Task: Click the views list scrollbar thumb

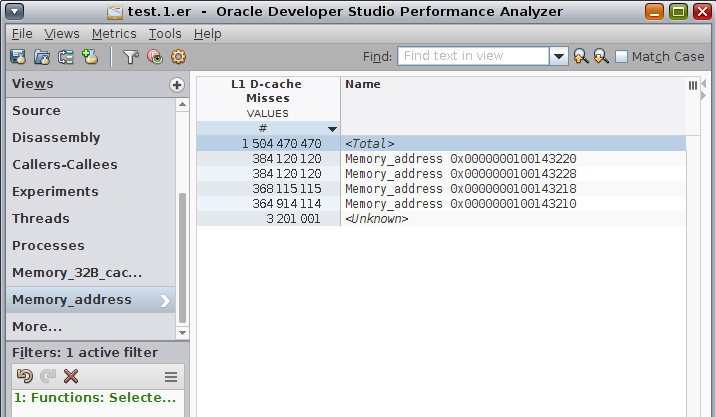Action: (182, 258)
